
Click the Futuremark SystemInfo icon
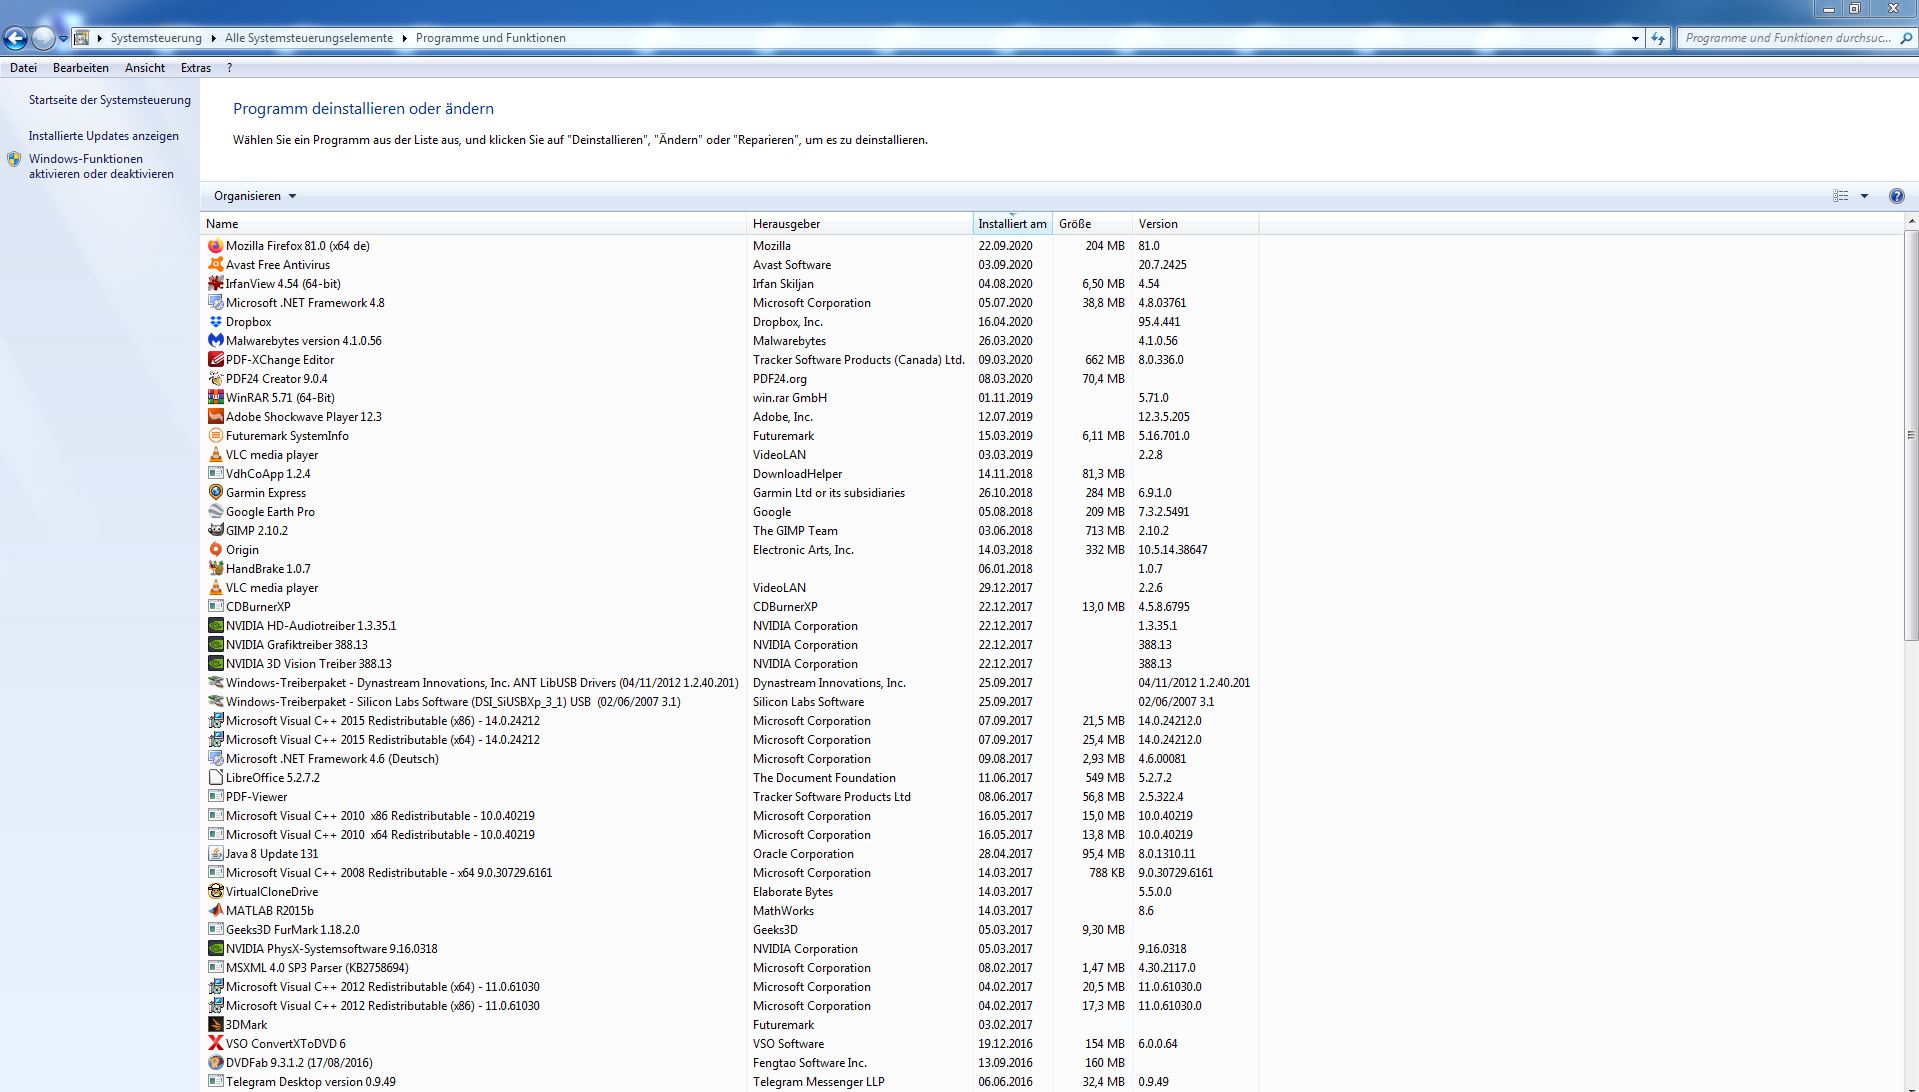click(215, 436)
